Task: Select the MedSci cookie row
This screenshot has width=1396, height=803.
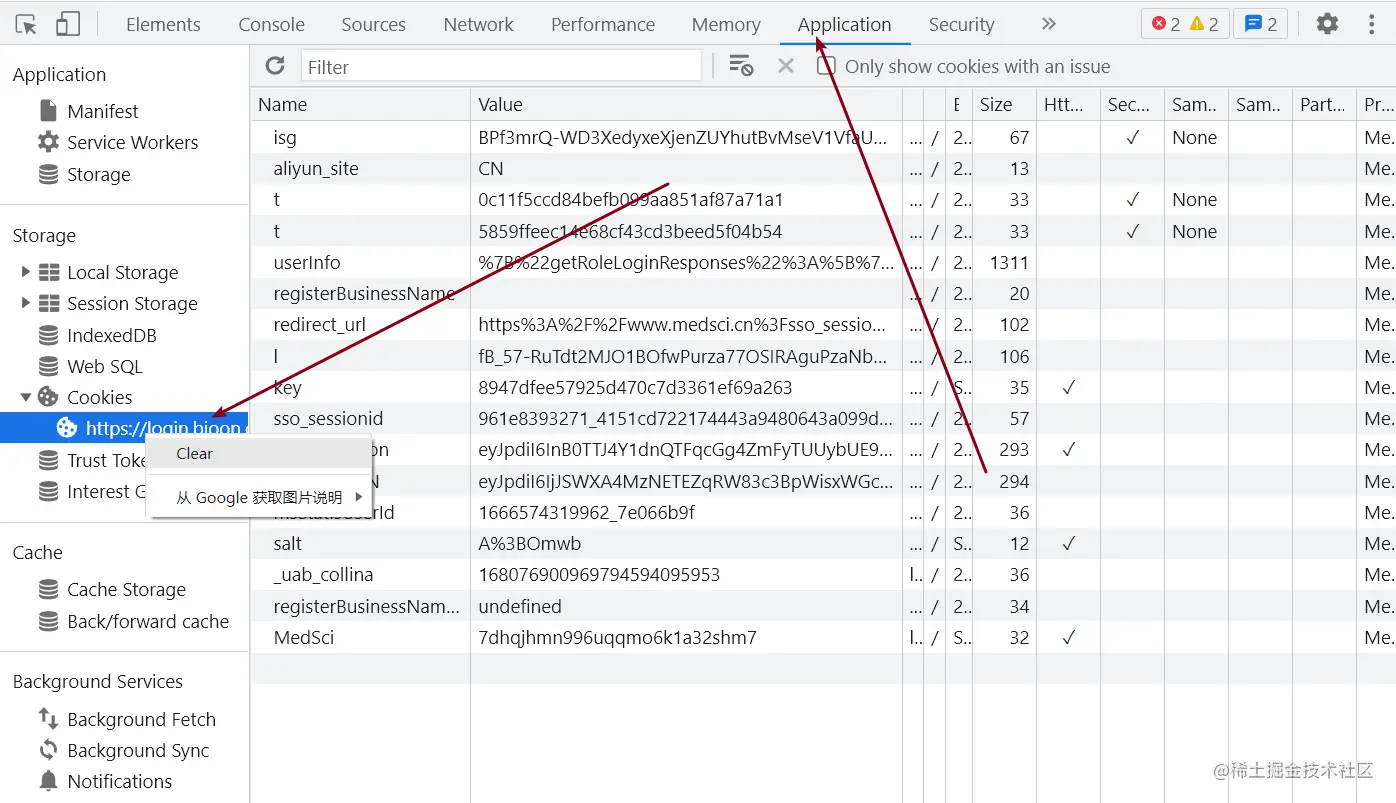Action: click(823, 637)
